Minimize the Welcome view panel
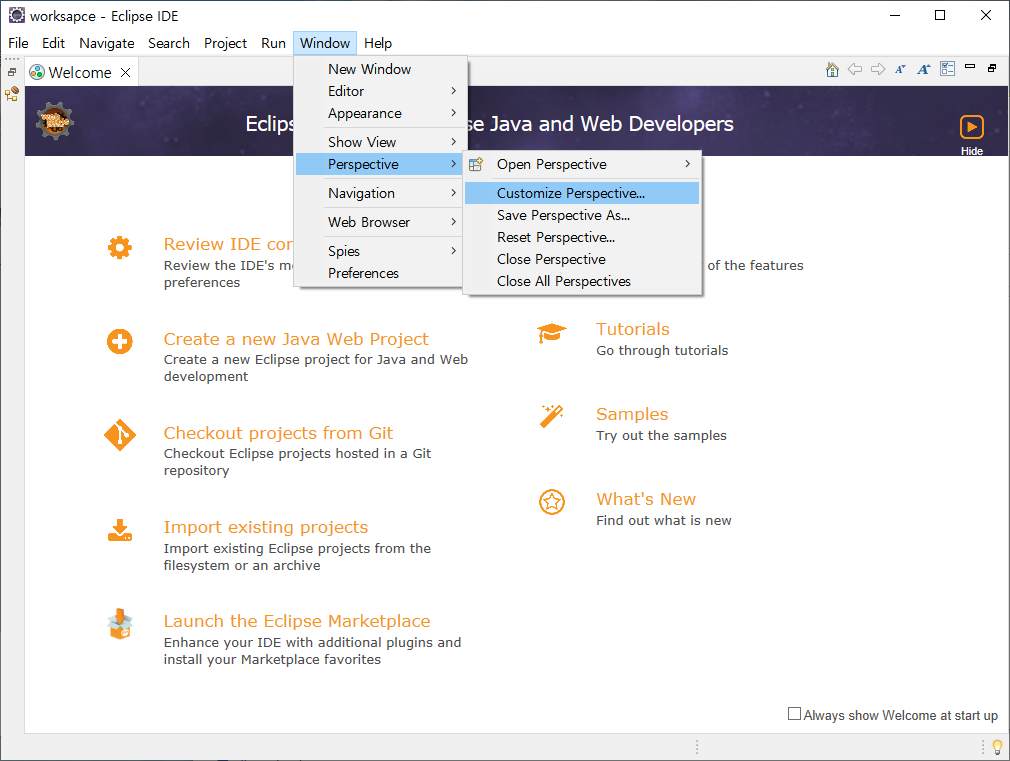Image resolution: width=1010 pixels, height=761 pixels. pos(970,66)
